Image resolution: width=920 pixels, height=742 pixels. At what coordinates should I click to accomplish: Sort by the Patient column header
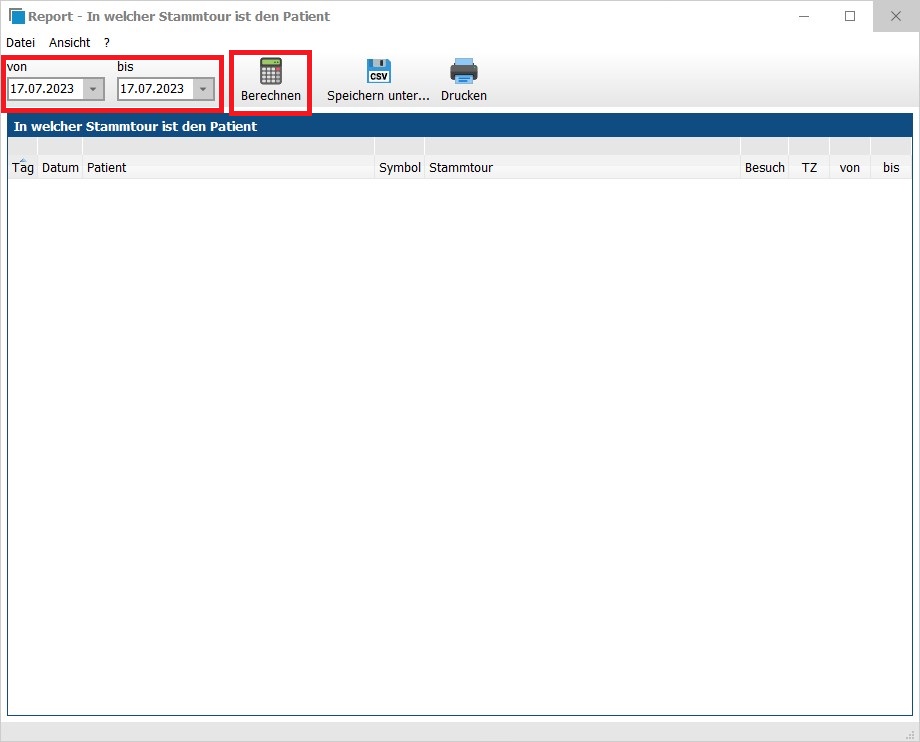point(228,167)
